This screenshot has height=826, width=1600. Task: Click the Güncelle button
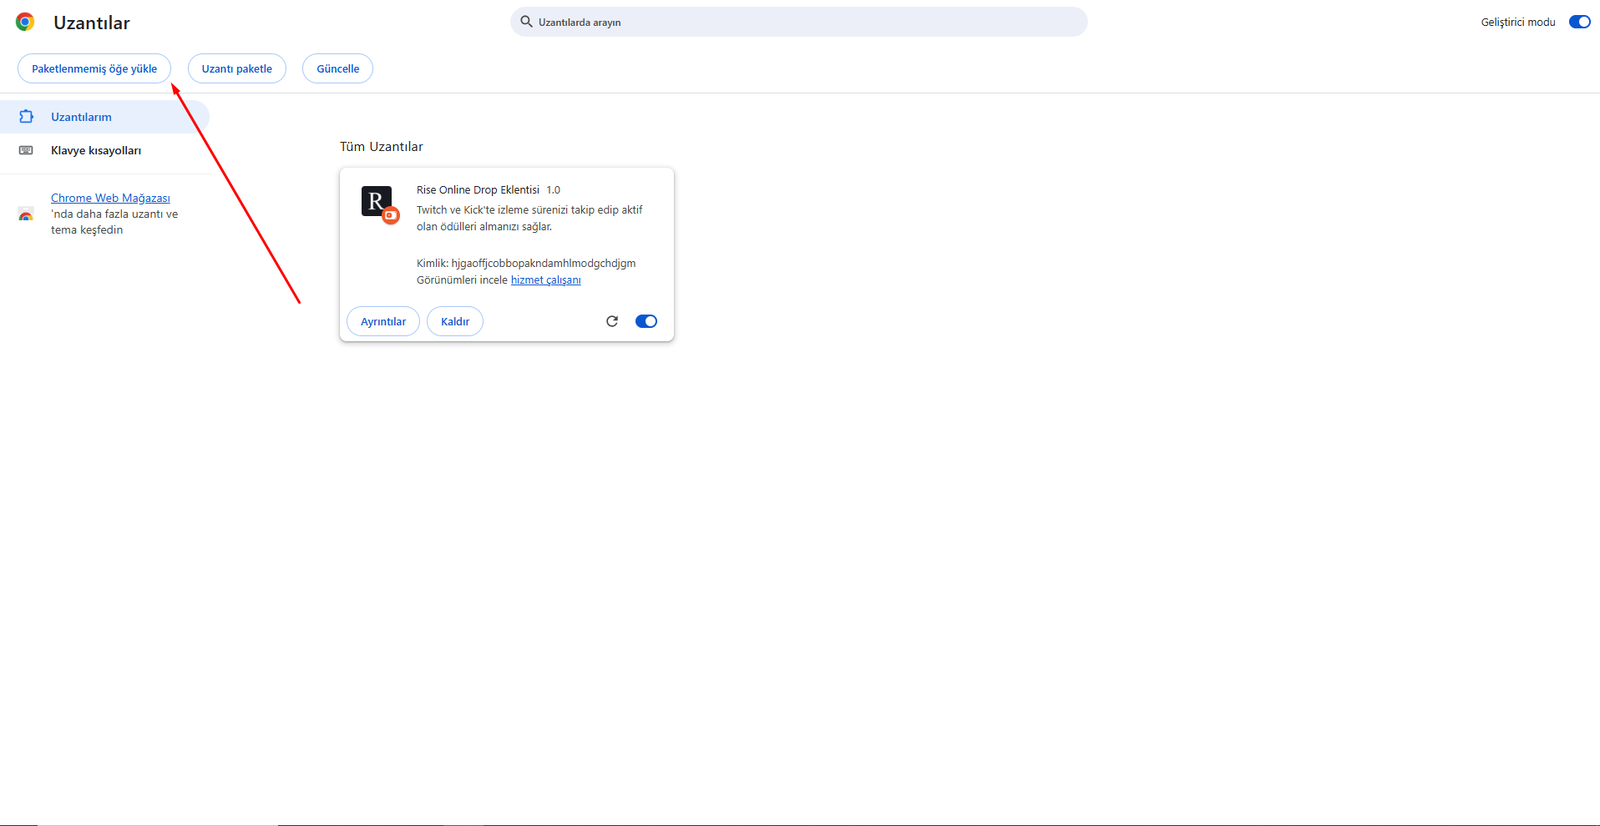coord(338,69)
